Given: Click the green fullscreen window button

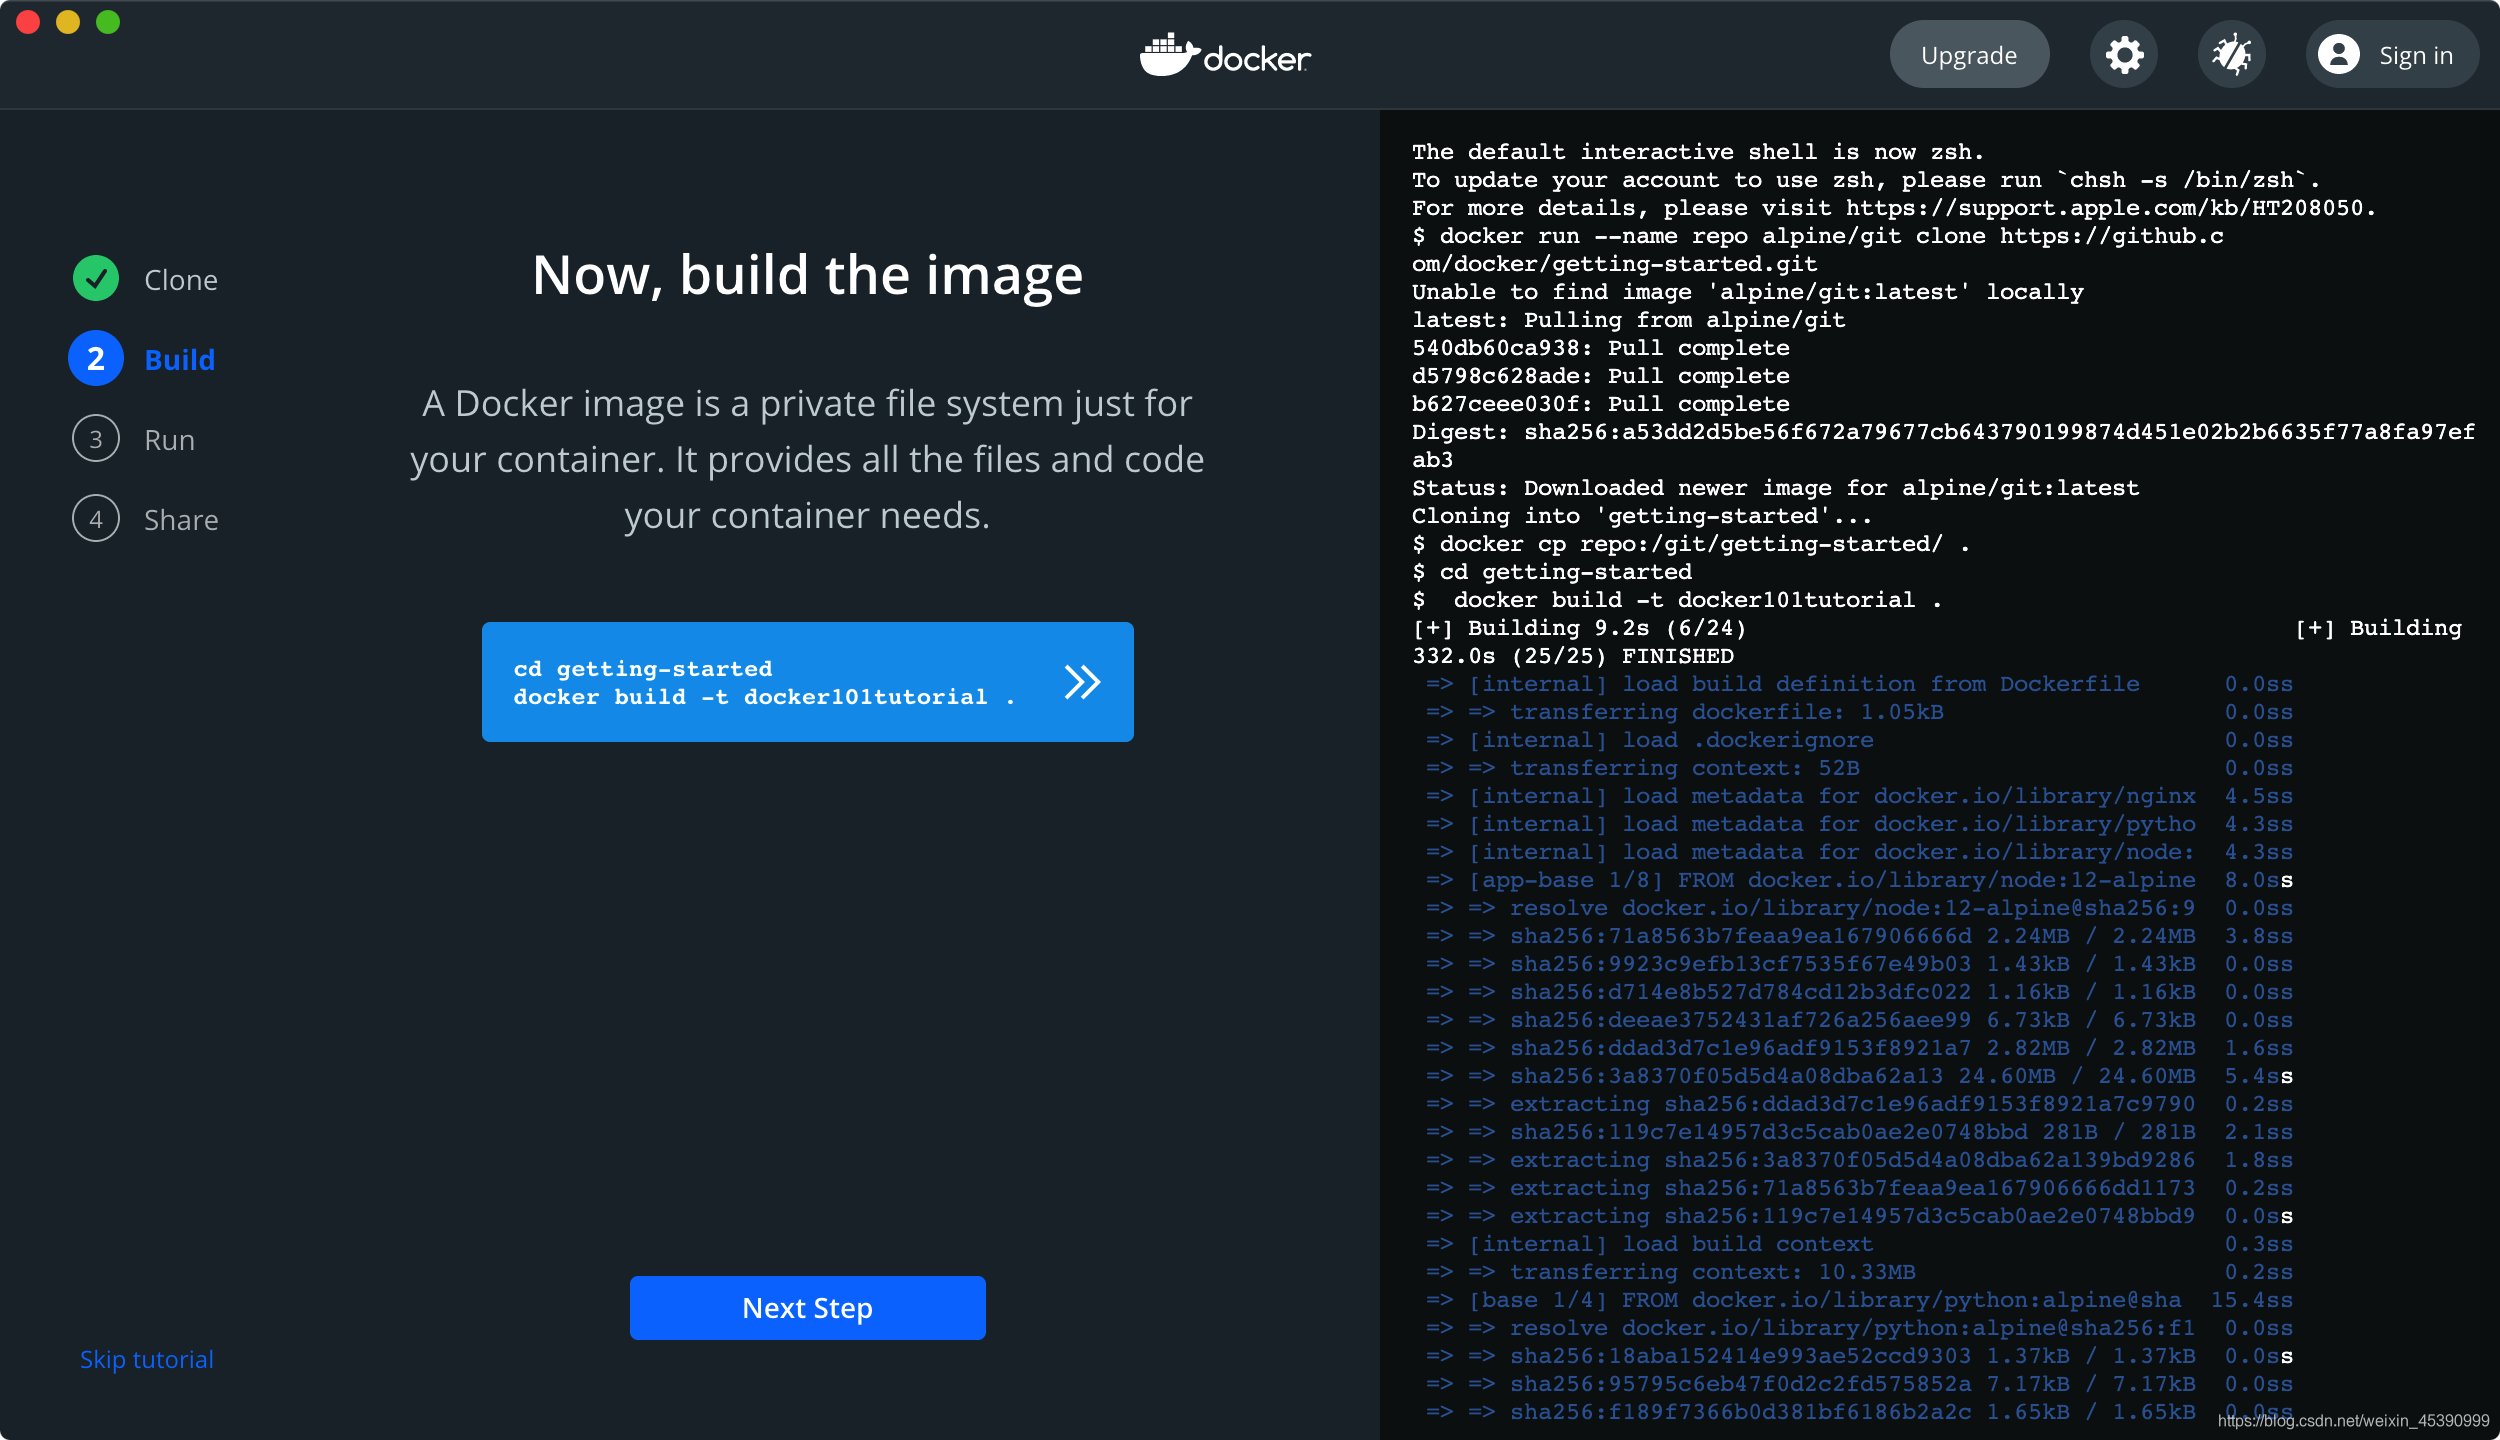Looking at the screenshot, I should (x=108, y=22).
